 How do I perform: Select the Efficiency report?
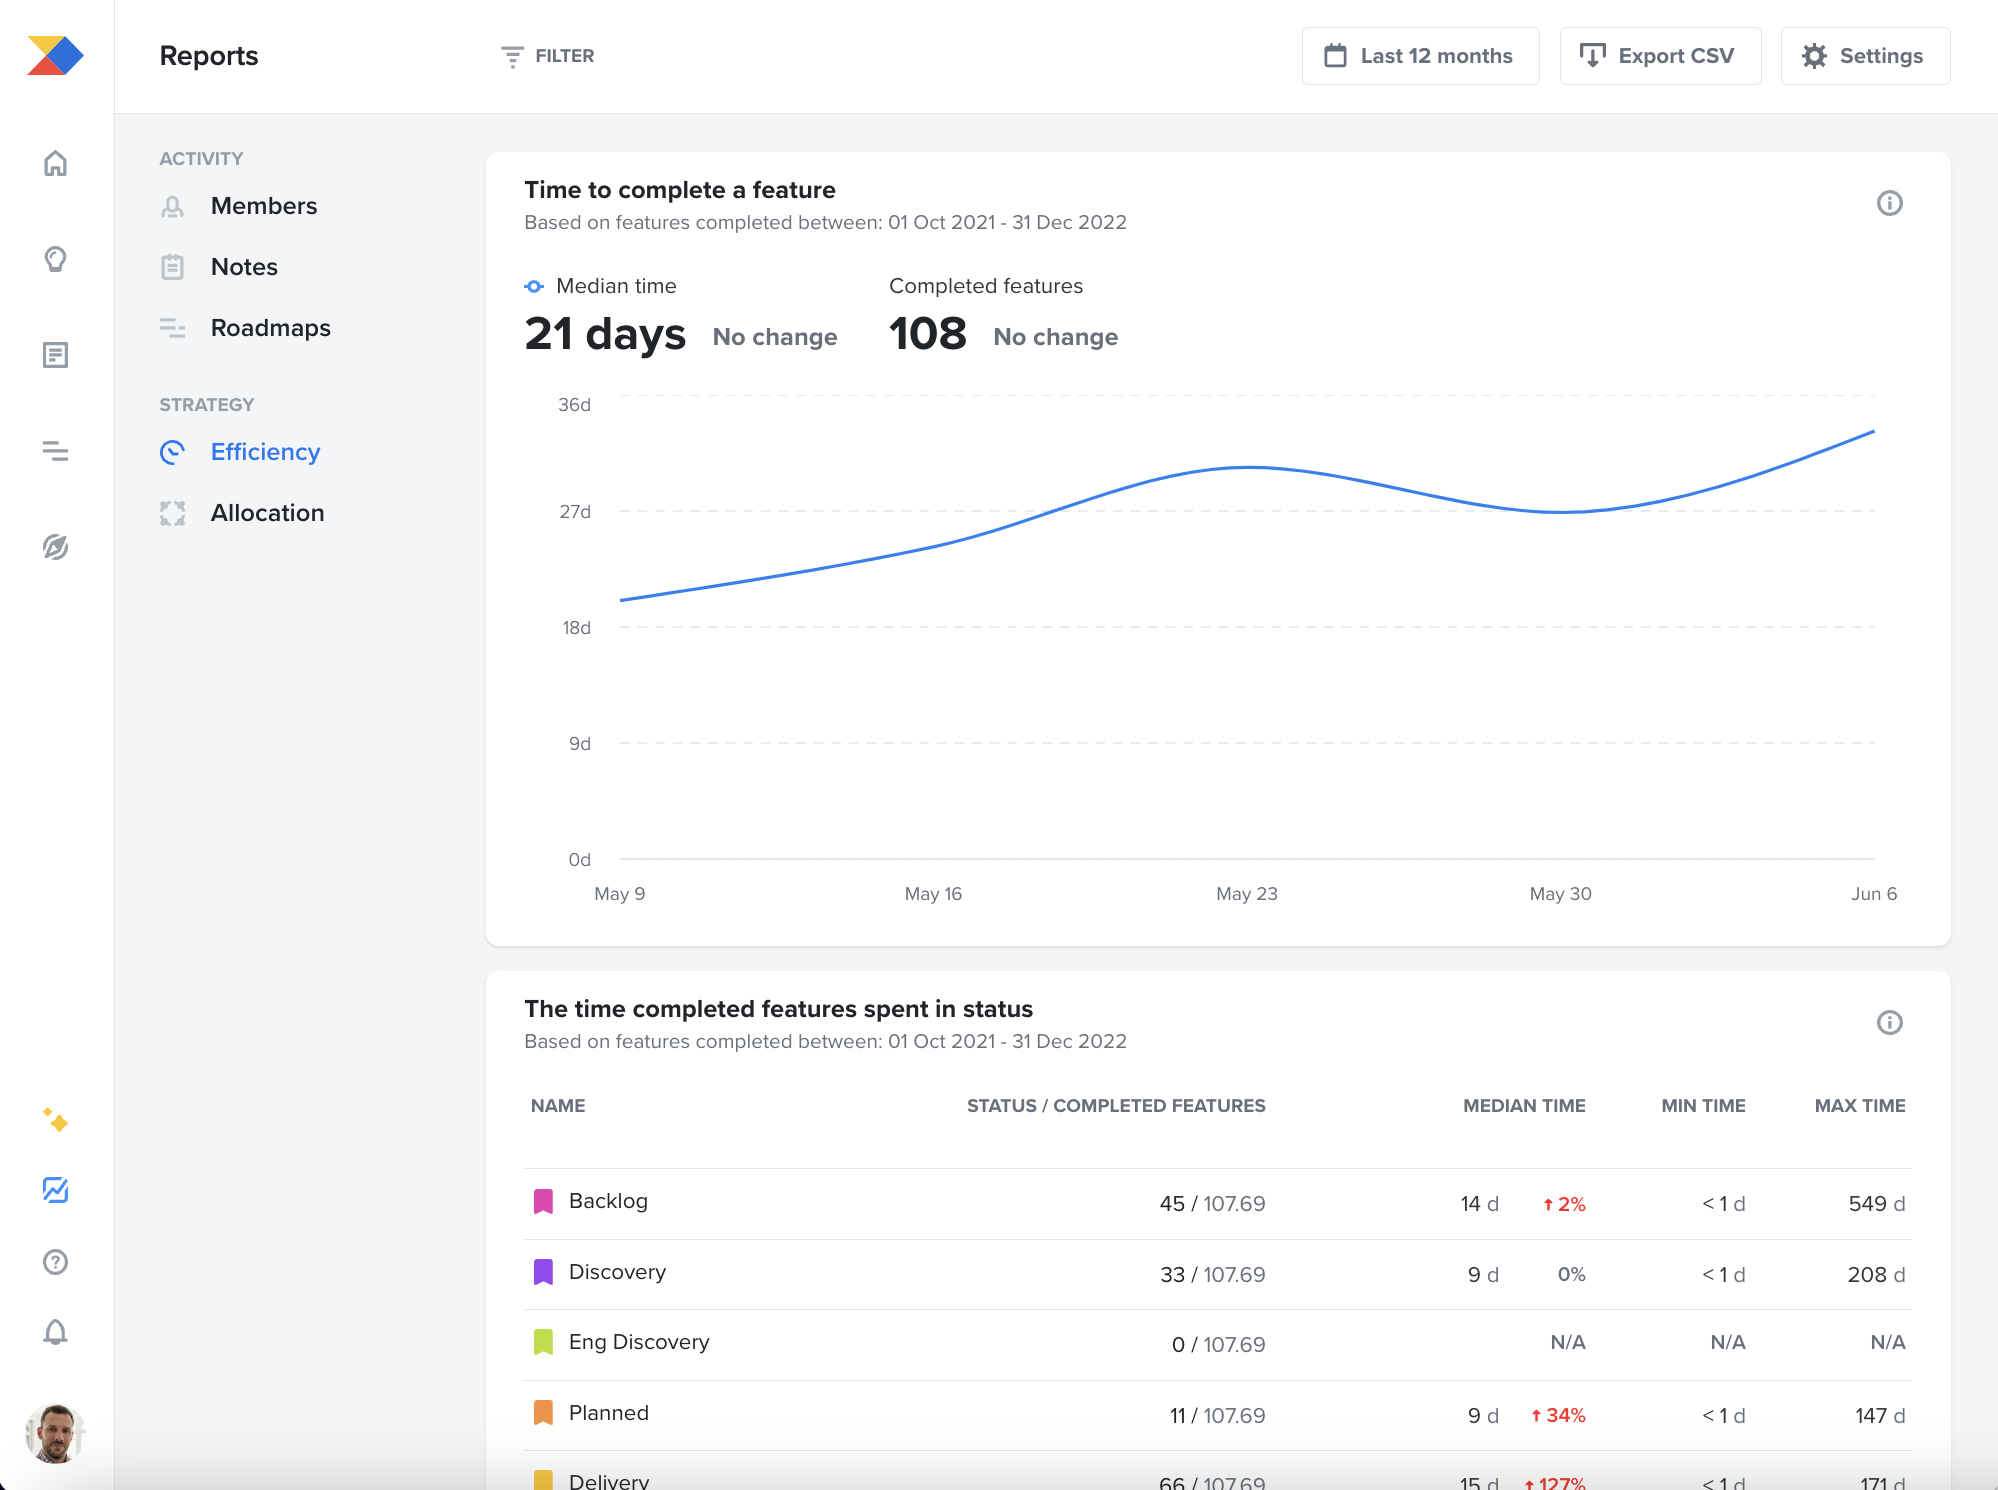point(264,452)
